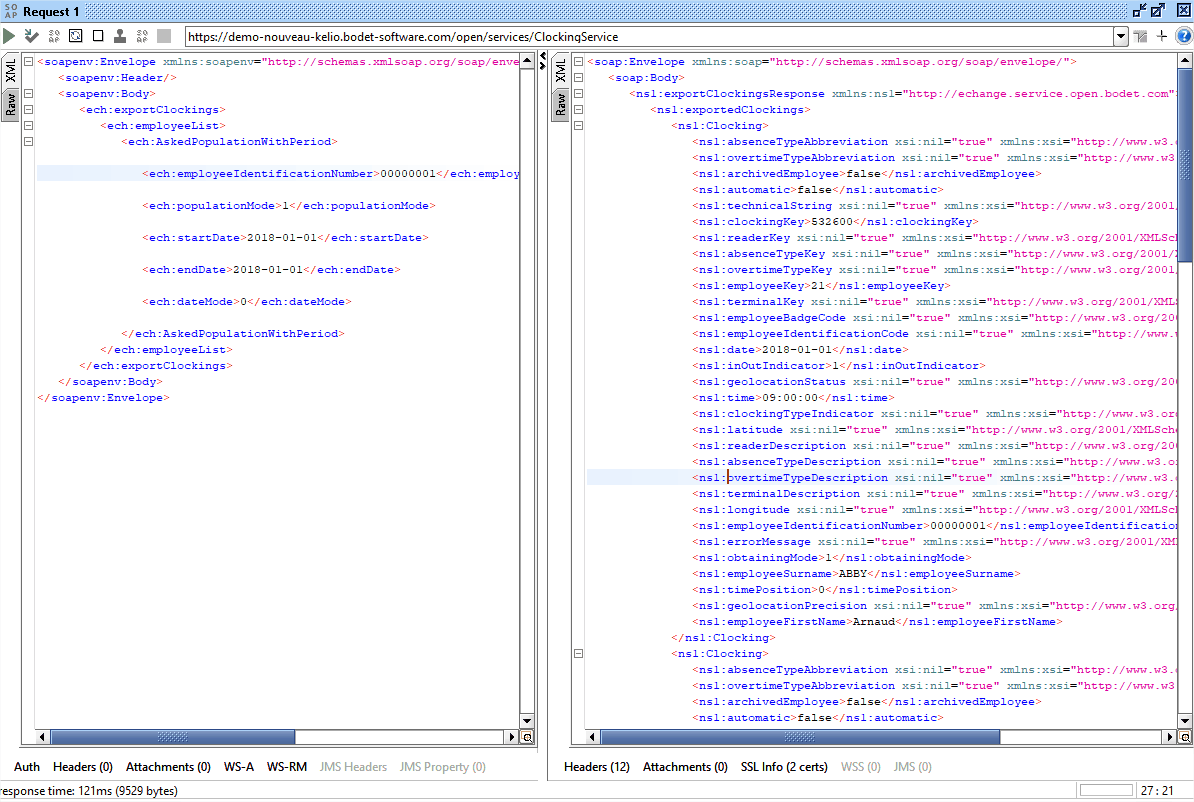Open the response Headers (12) tab
Viewport: 1194px width, 802px height.
pyautogui.click(x=597, y=767)
